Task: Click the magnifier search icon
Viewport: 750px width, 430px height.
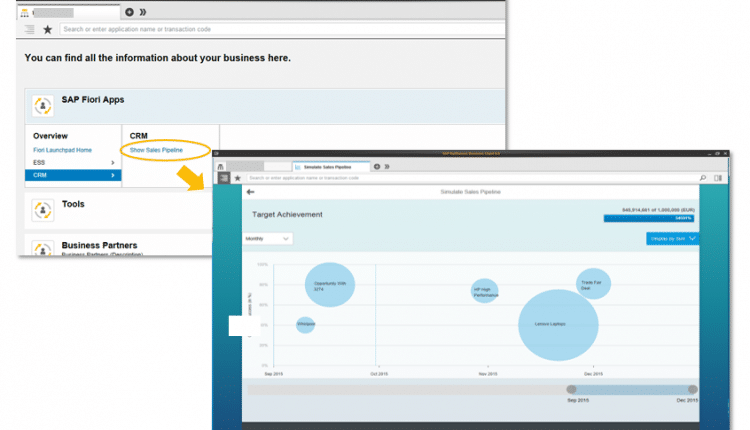Action: coord(703,178)
